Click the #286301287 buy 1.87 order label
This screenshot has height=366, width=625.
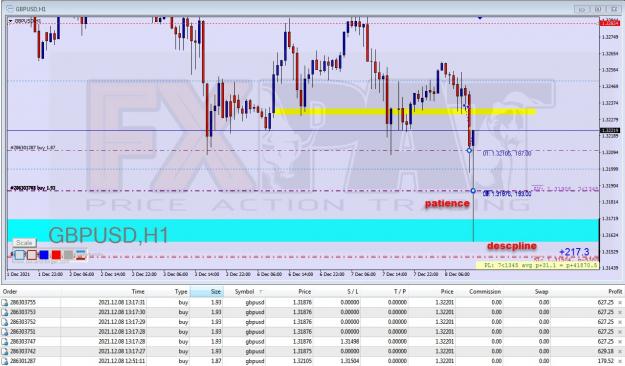33,148
